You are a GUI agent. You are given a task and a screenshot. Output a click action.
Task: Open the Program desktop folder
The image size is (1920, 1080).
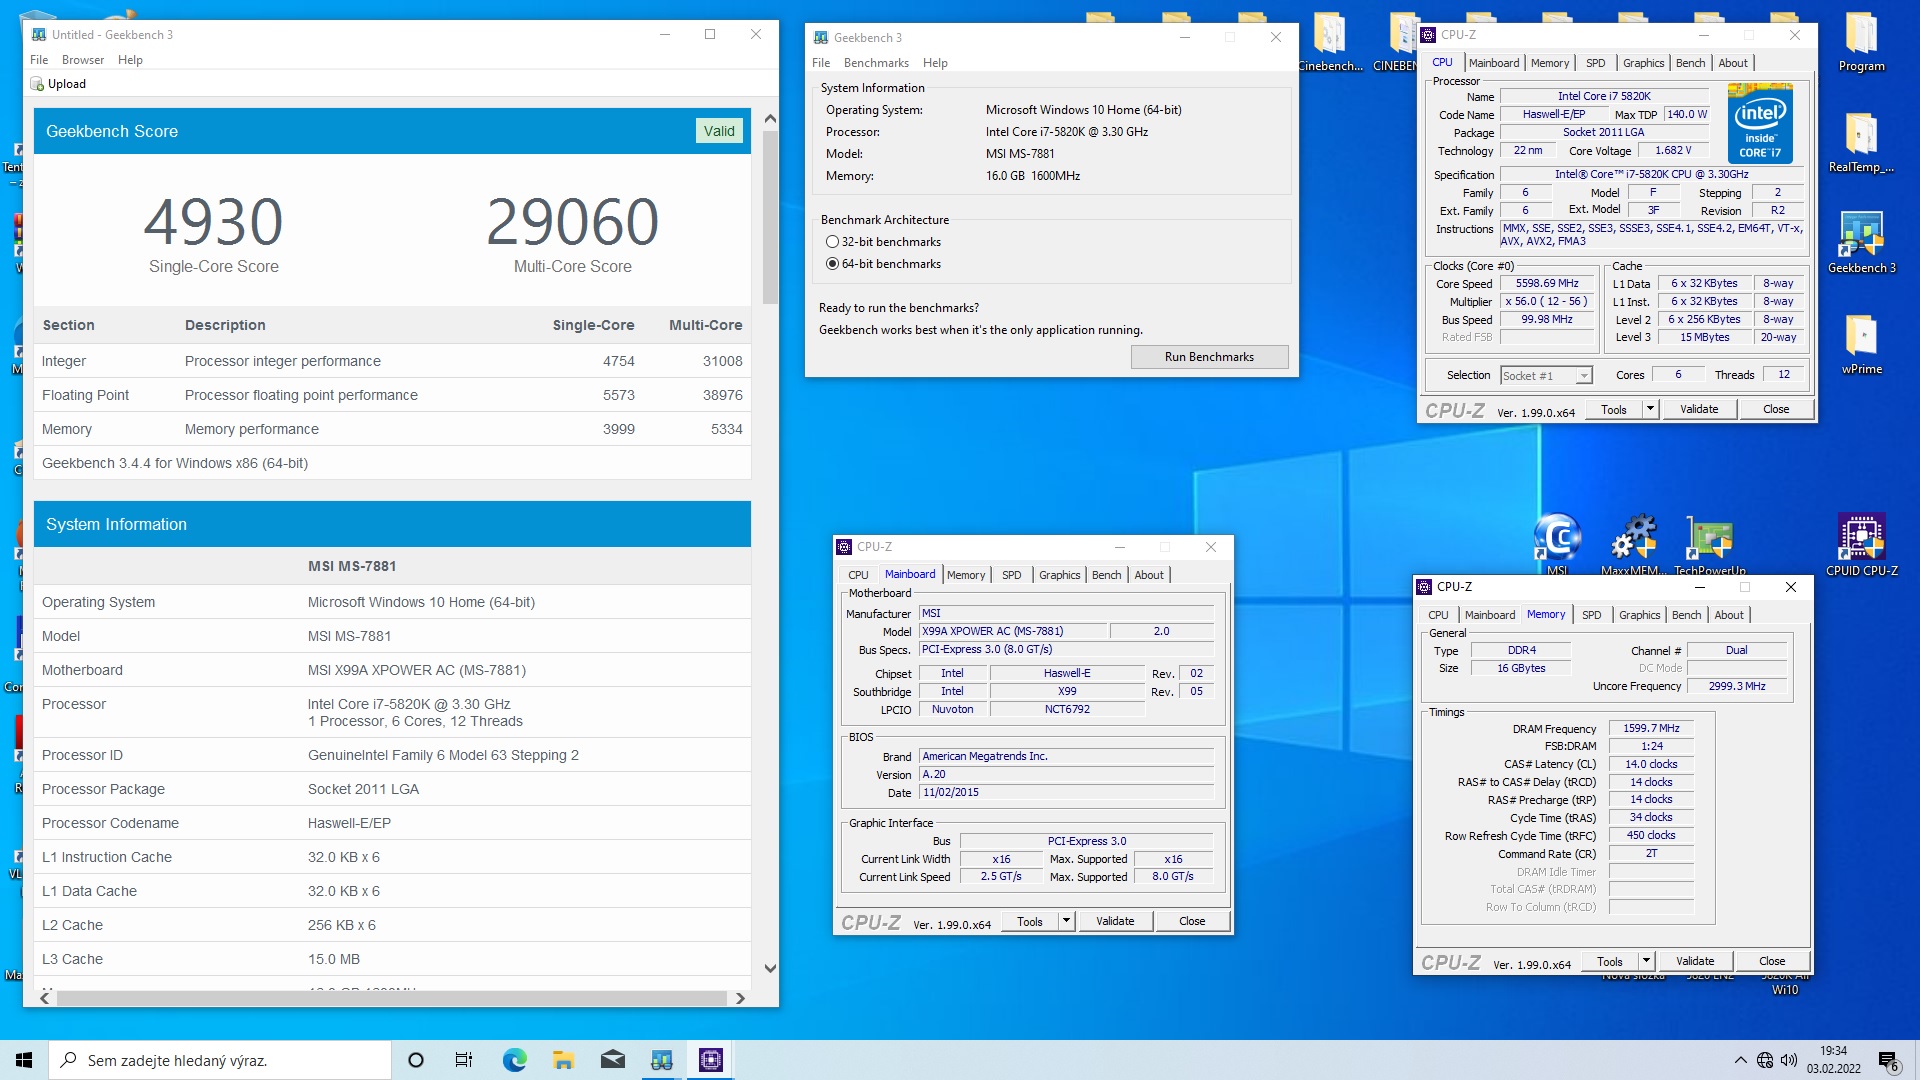tap(1861, 42)
